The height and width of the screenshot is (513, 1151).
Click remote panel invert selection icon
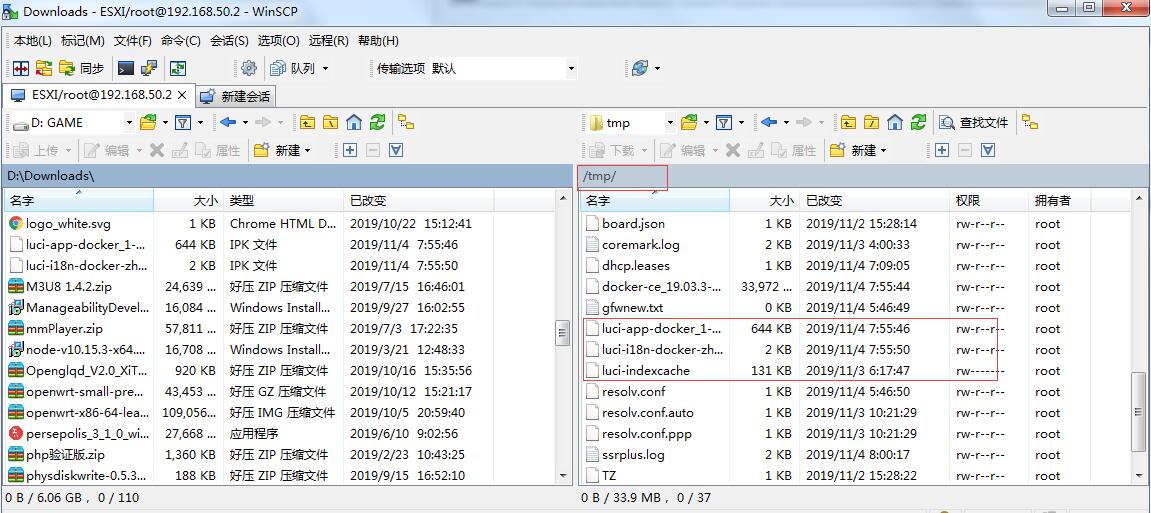click(x=988, y=150)
